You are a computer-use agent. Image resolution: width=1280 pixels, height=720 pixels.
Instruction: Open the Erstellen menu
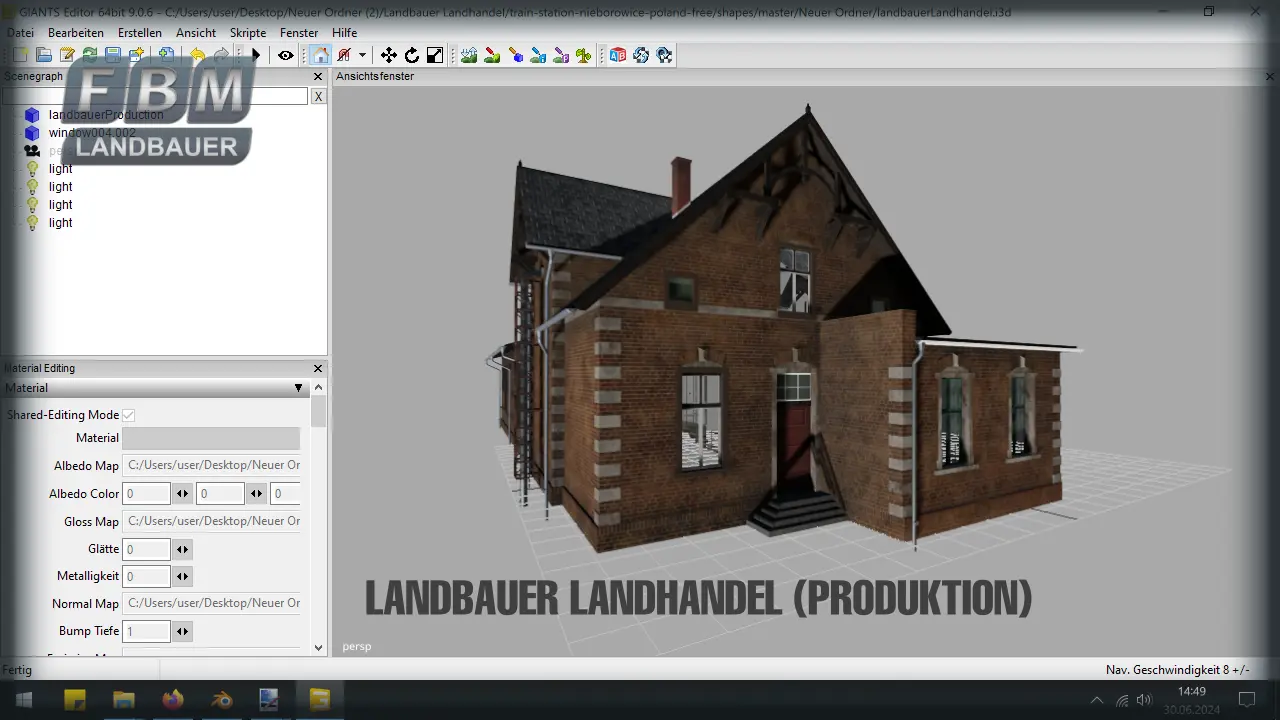click(140, 33)
